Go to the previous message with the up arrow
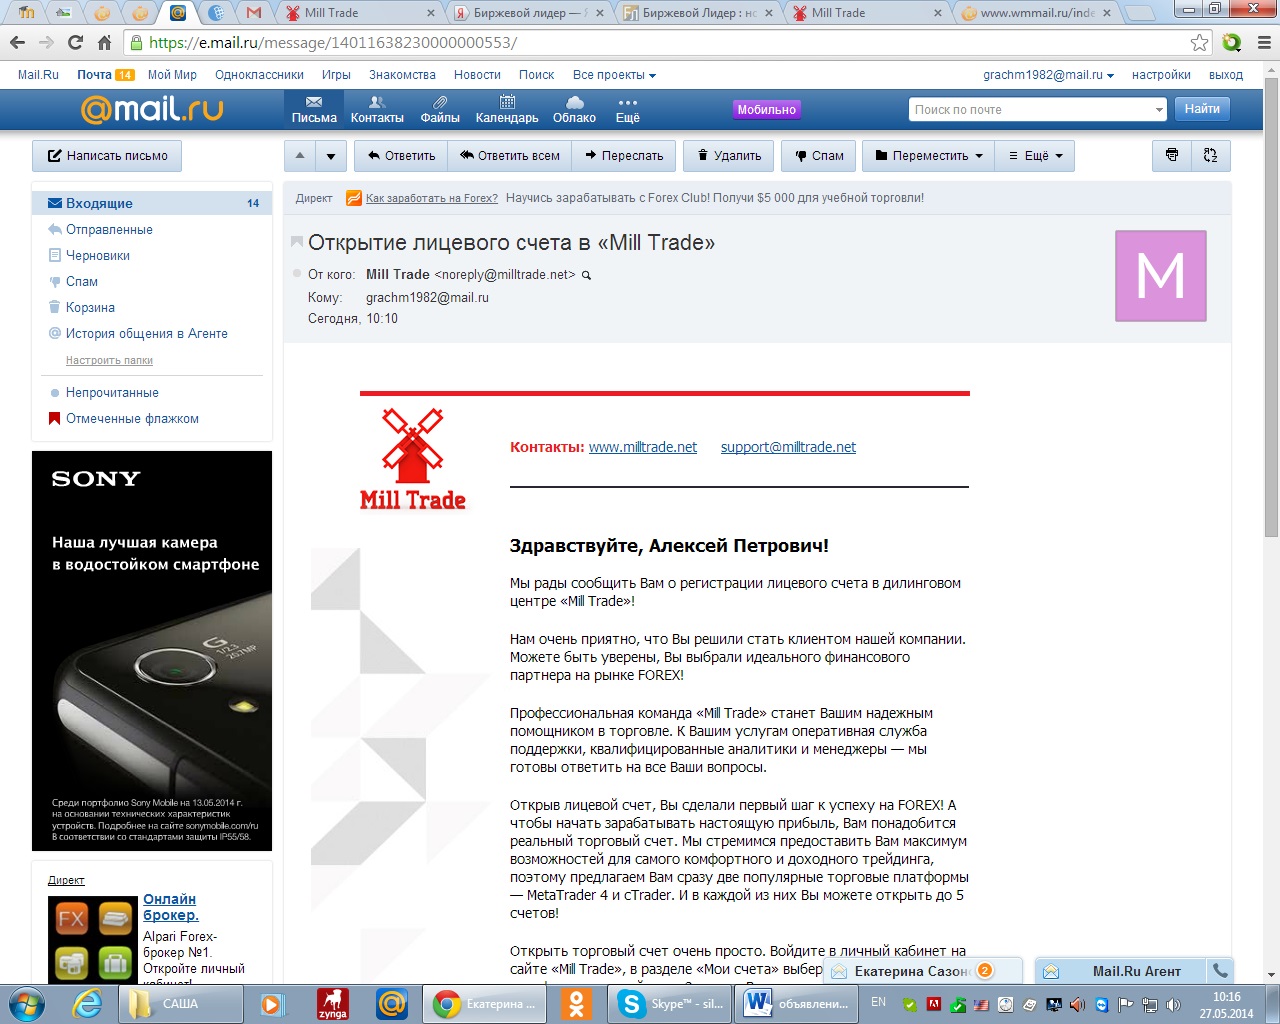This screenshot has height=1024, width=1280. pyautogui.click(x=300, y=155)
